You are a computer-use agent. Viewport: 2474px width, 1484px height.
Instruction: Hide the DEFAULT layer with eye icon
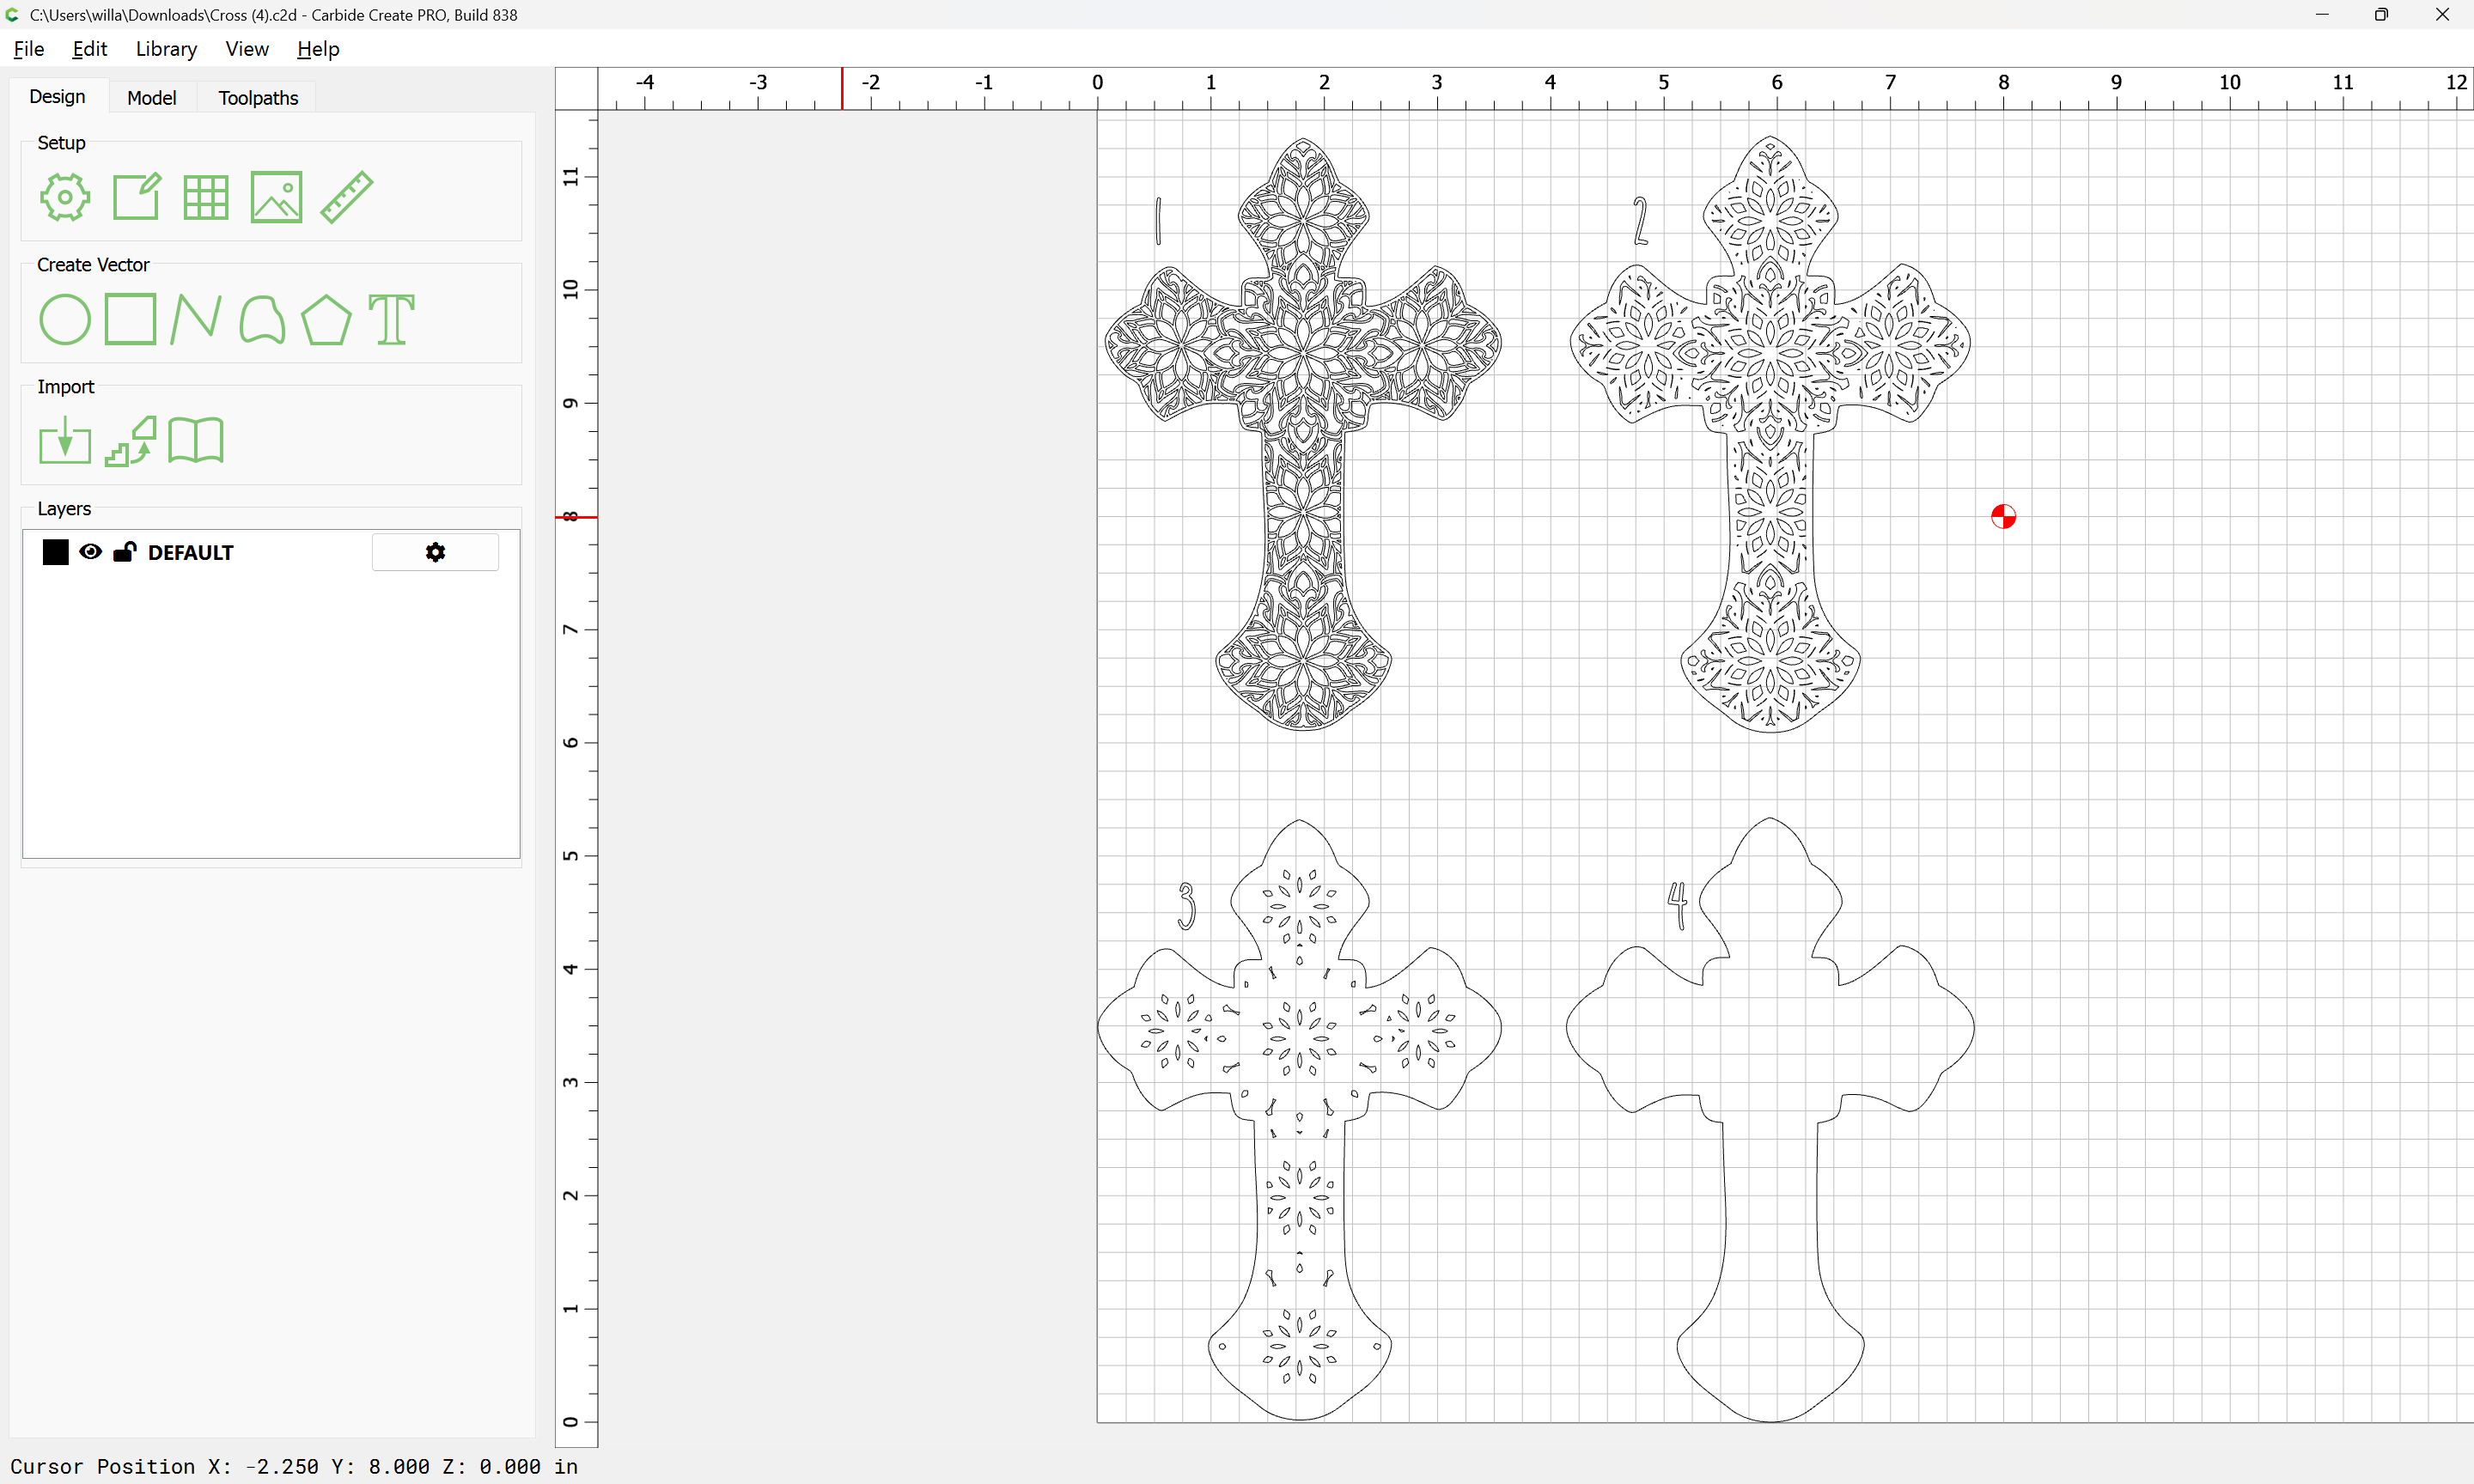90,552
